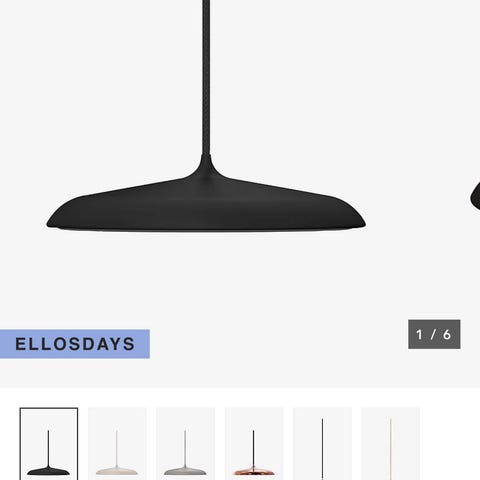Select the copper pendant lamp thumbnail
Viewport: 480px width, 480px height.
pos(254,444)
